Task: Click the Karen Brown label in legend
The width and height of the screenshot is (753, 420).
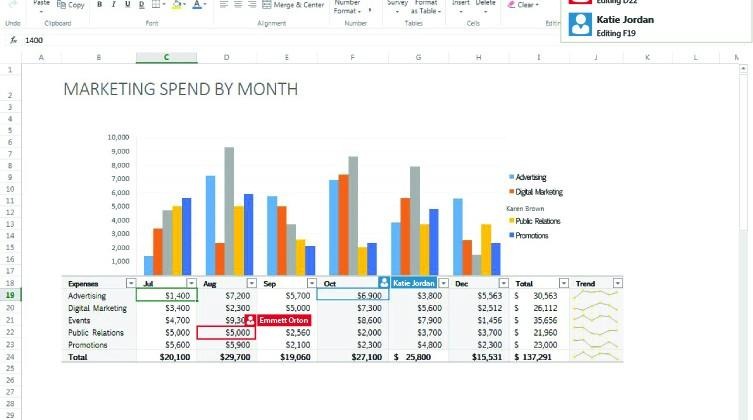Action: (525, 208)
